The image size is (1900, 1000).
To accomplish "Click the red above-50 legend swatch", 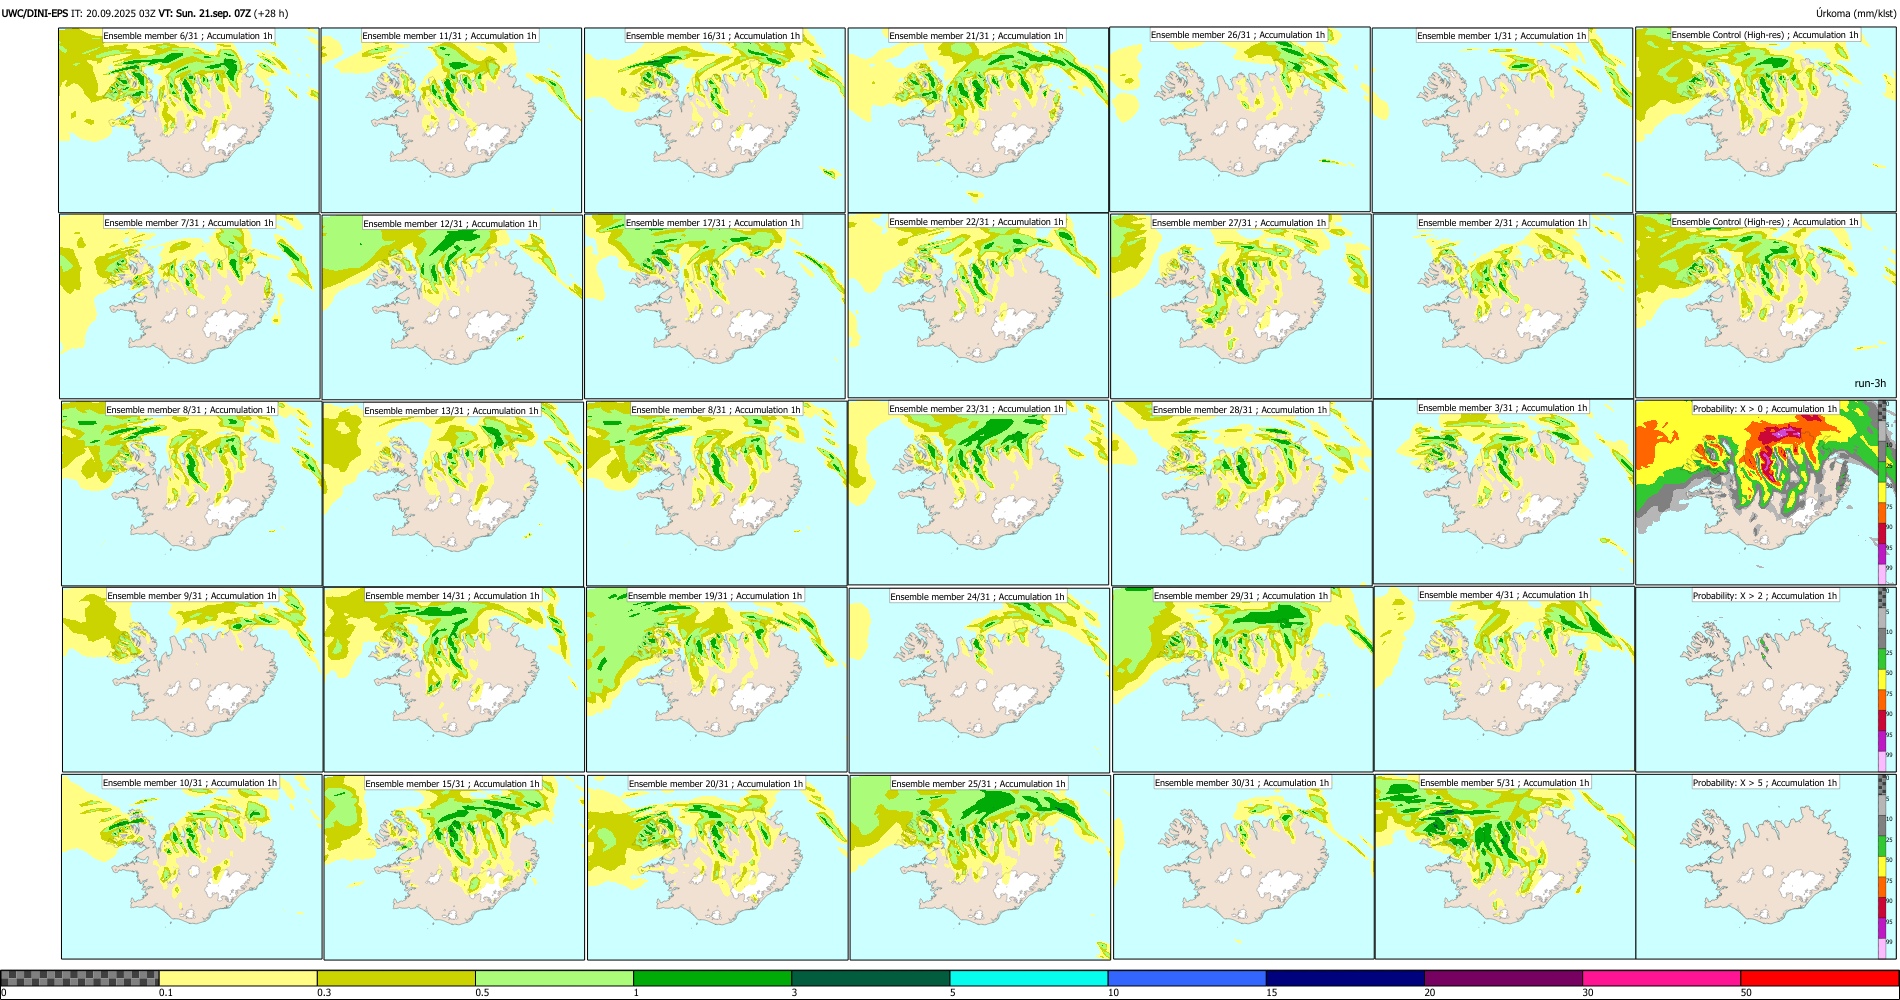I will (x=1819, y=978).
